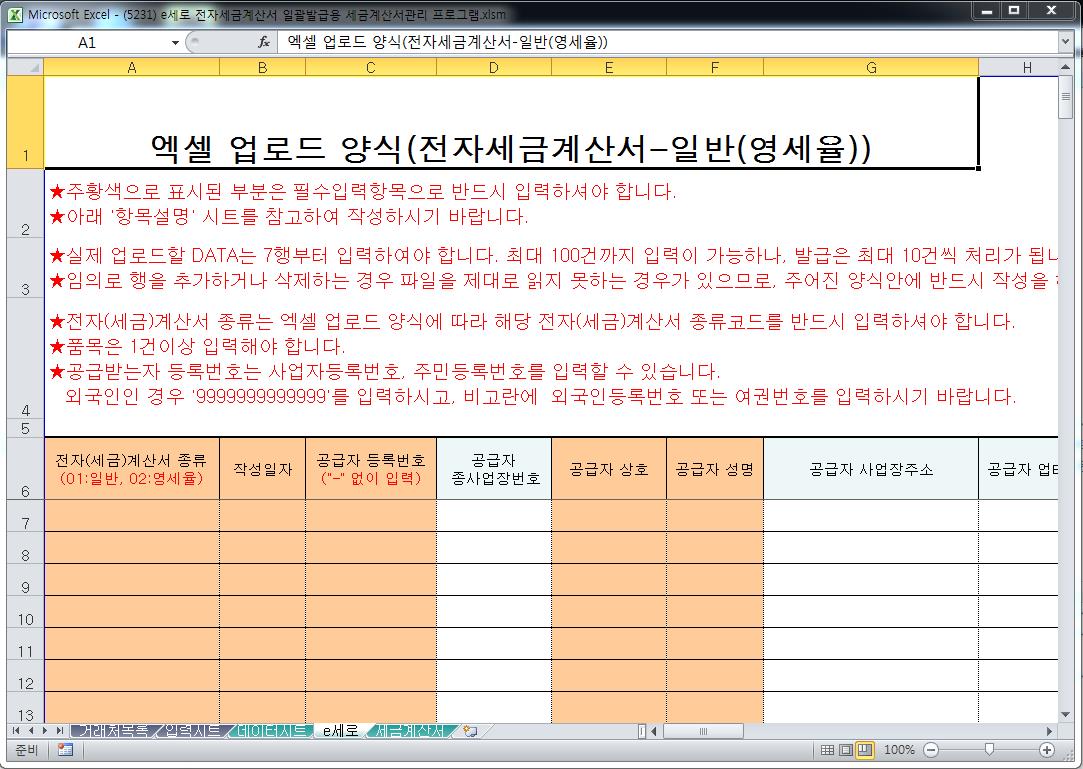
Task: Select Page Break Preview view icon
Action: tap(866, 749)
